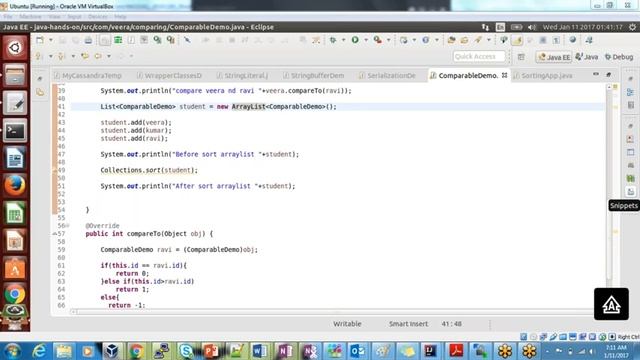
Task: Click the Ubuntu volume indicator icon
Action: click(532, 27)
